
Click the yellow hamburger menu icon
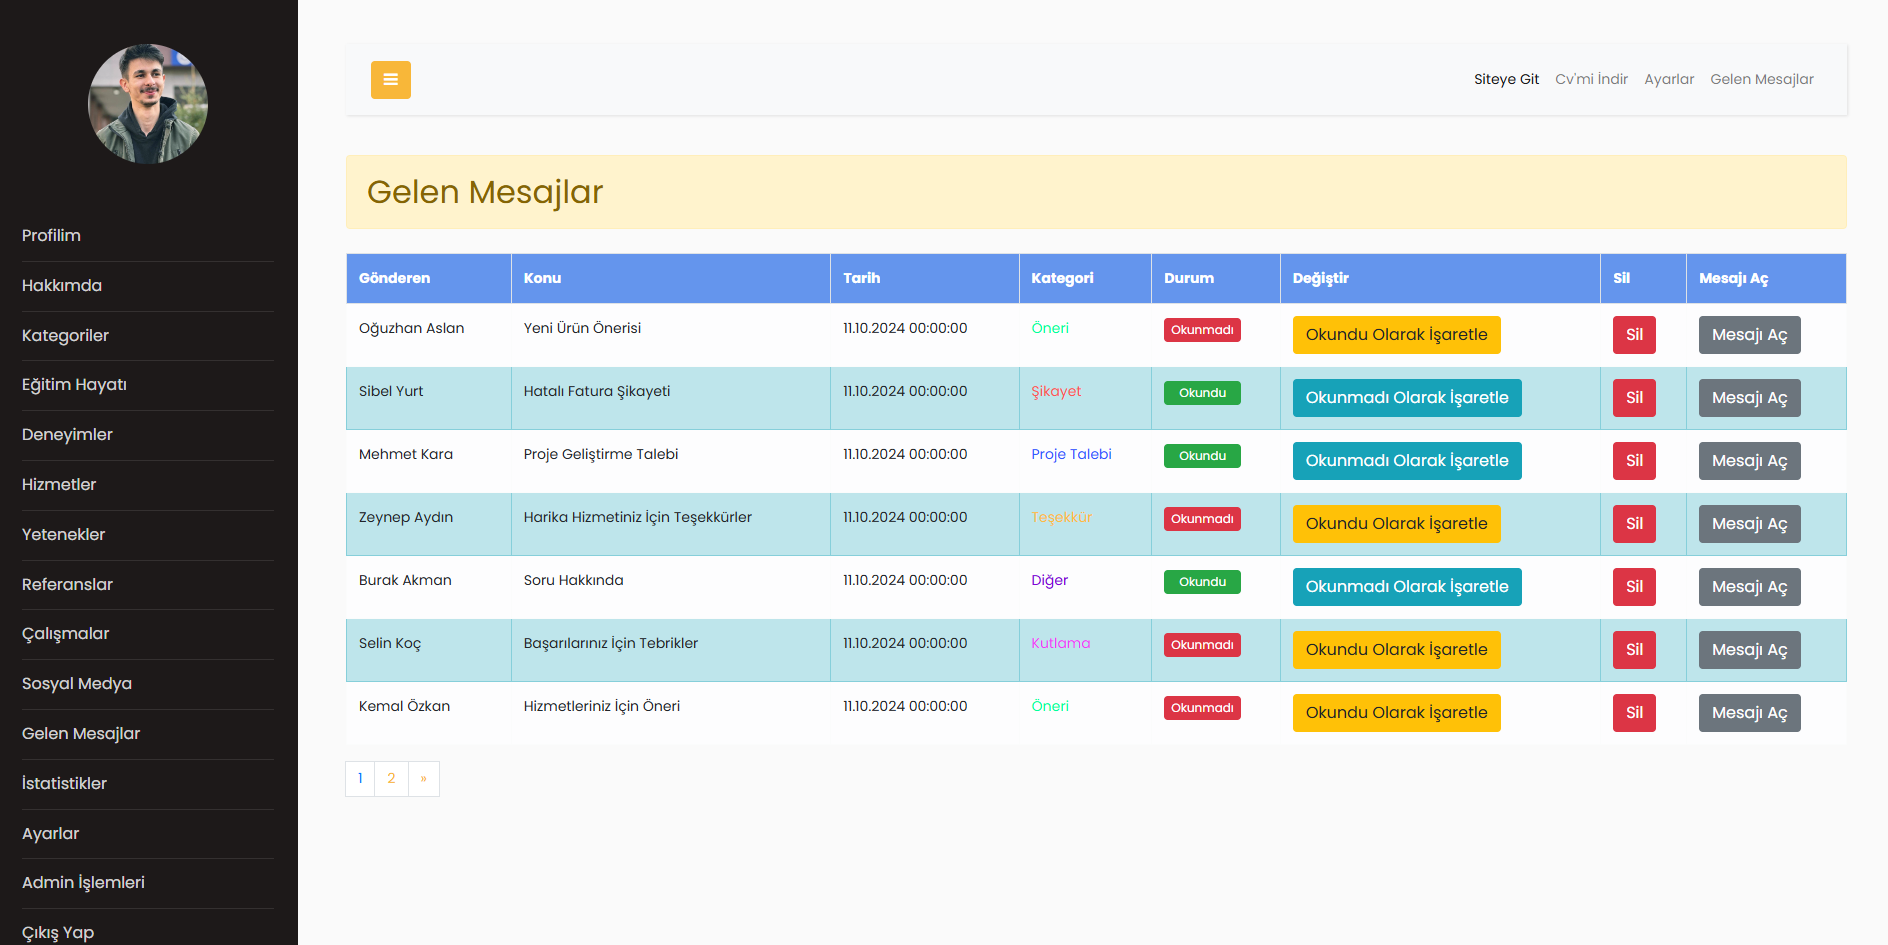[x=390, y=80]
